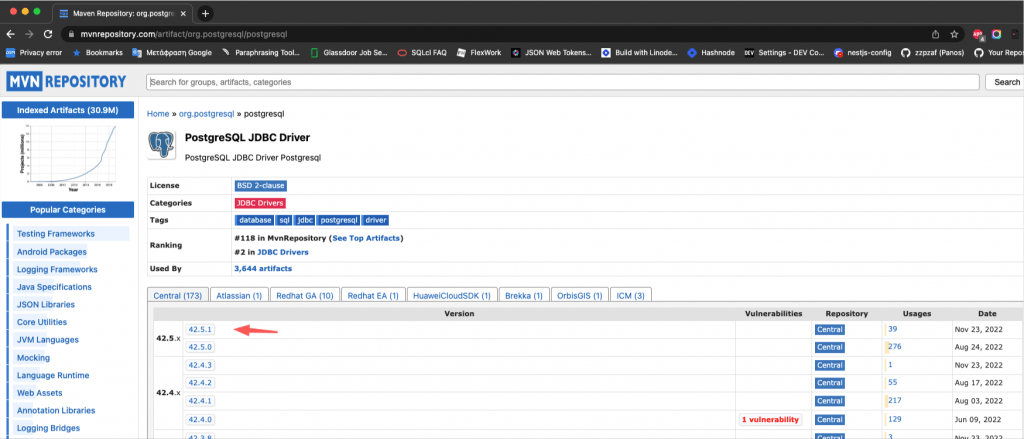The image size is (1024, 439).
Task: Open version 42.4.0
Action: (x=200, y=419)
